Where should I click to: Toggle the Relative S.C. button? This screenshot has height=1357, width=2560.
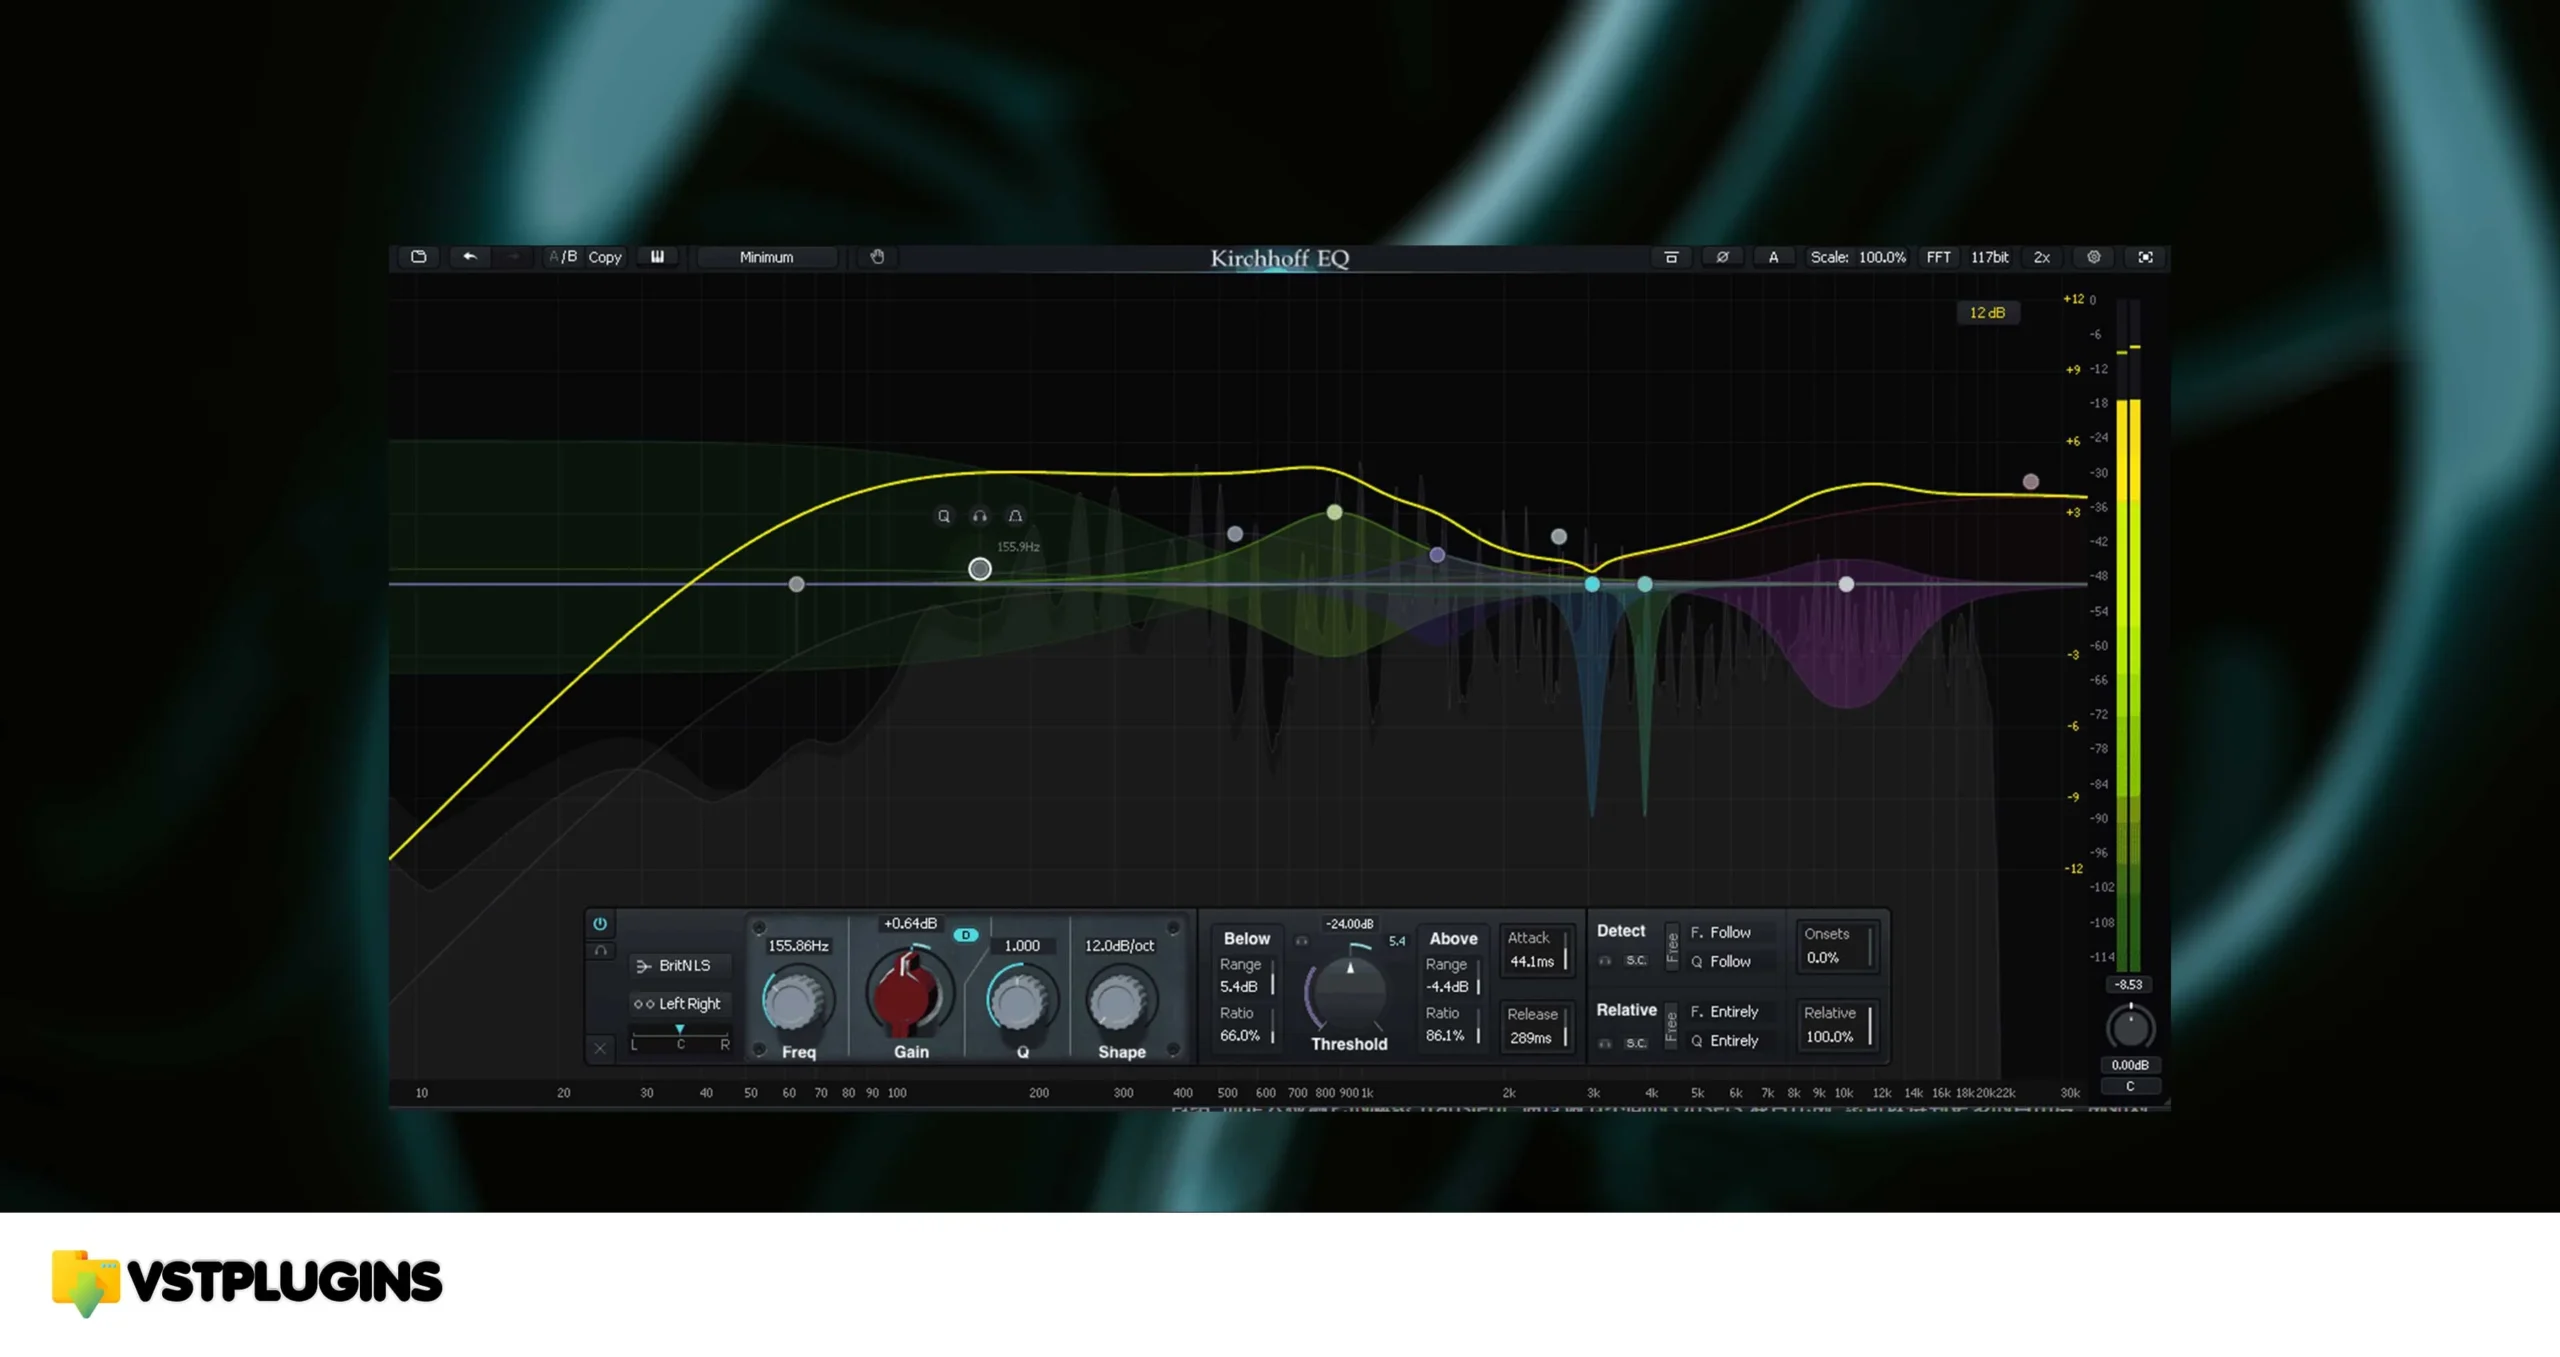[1636, 1043]
